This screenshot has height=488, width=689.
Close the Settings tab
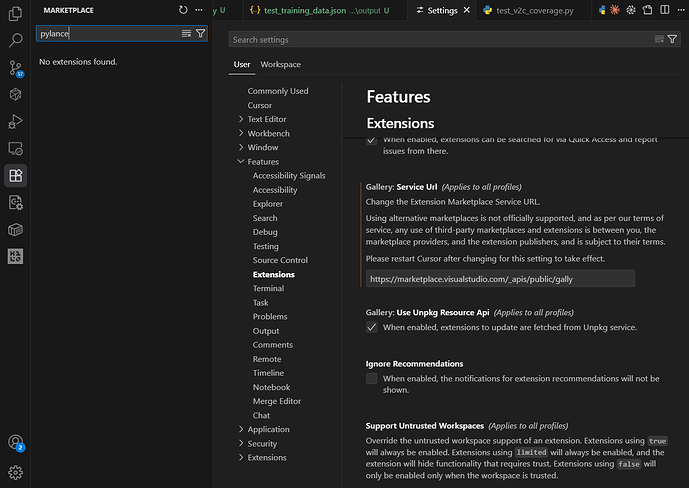(x=467, y=10)
